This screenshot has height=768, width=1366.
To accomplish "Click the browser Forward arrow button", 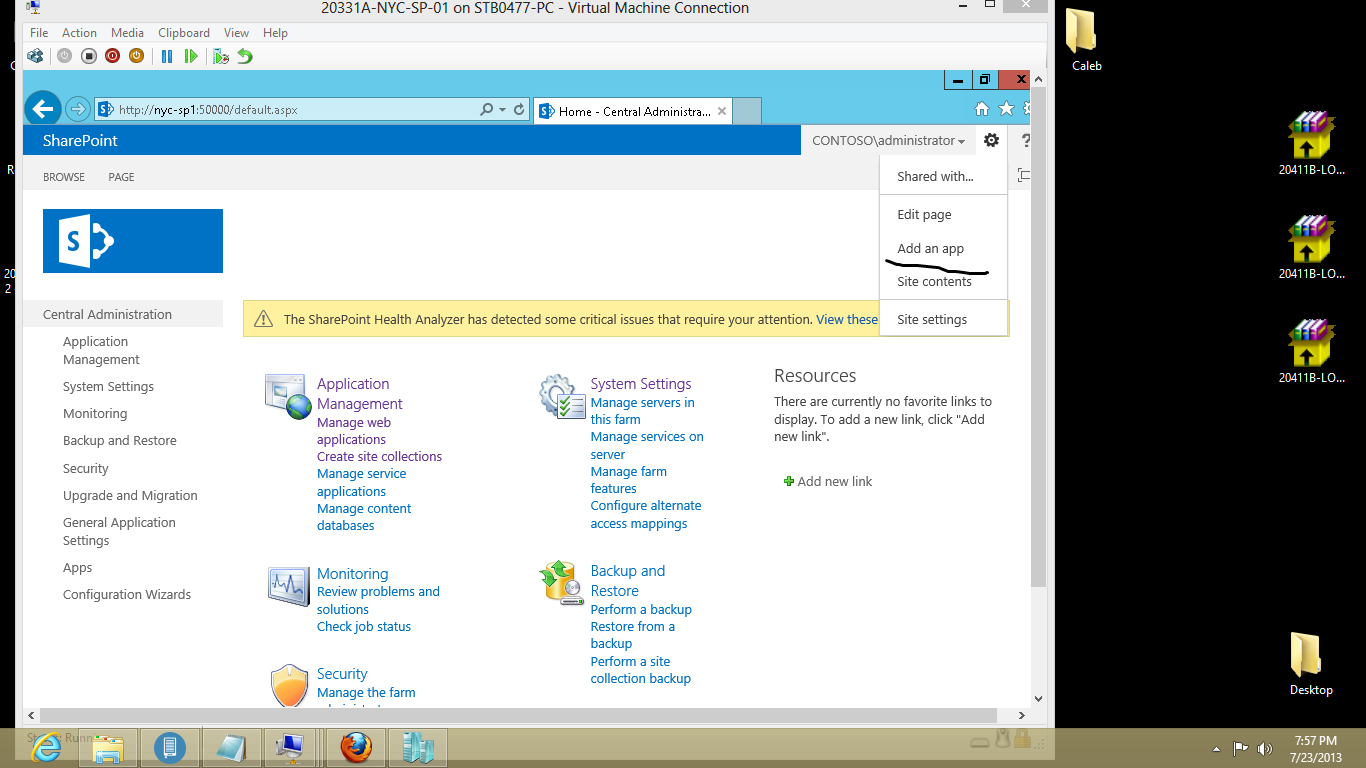I will (78, 109).
